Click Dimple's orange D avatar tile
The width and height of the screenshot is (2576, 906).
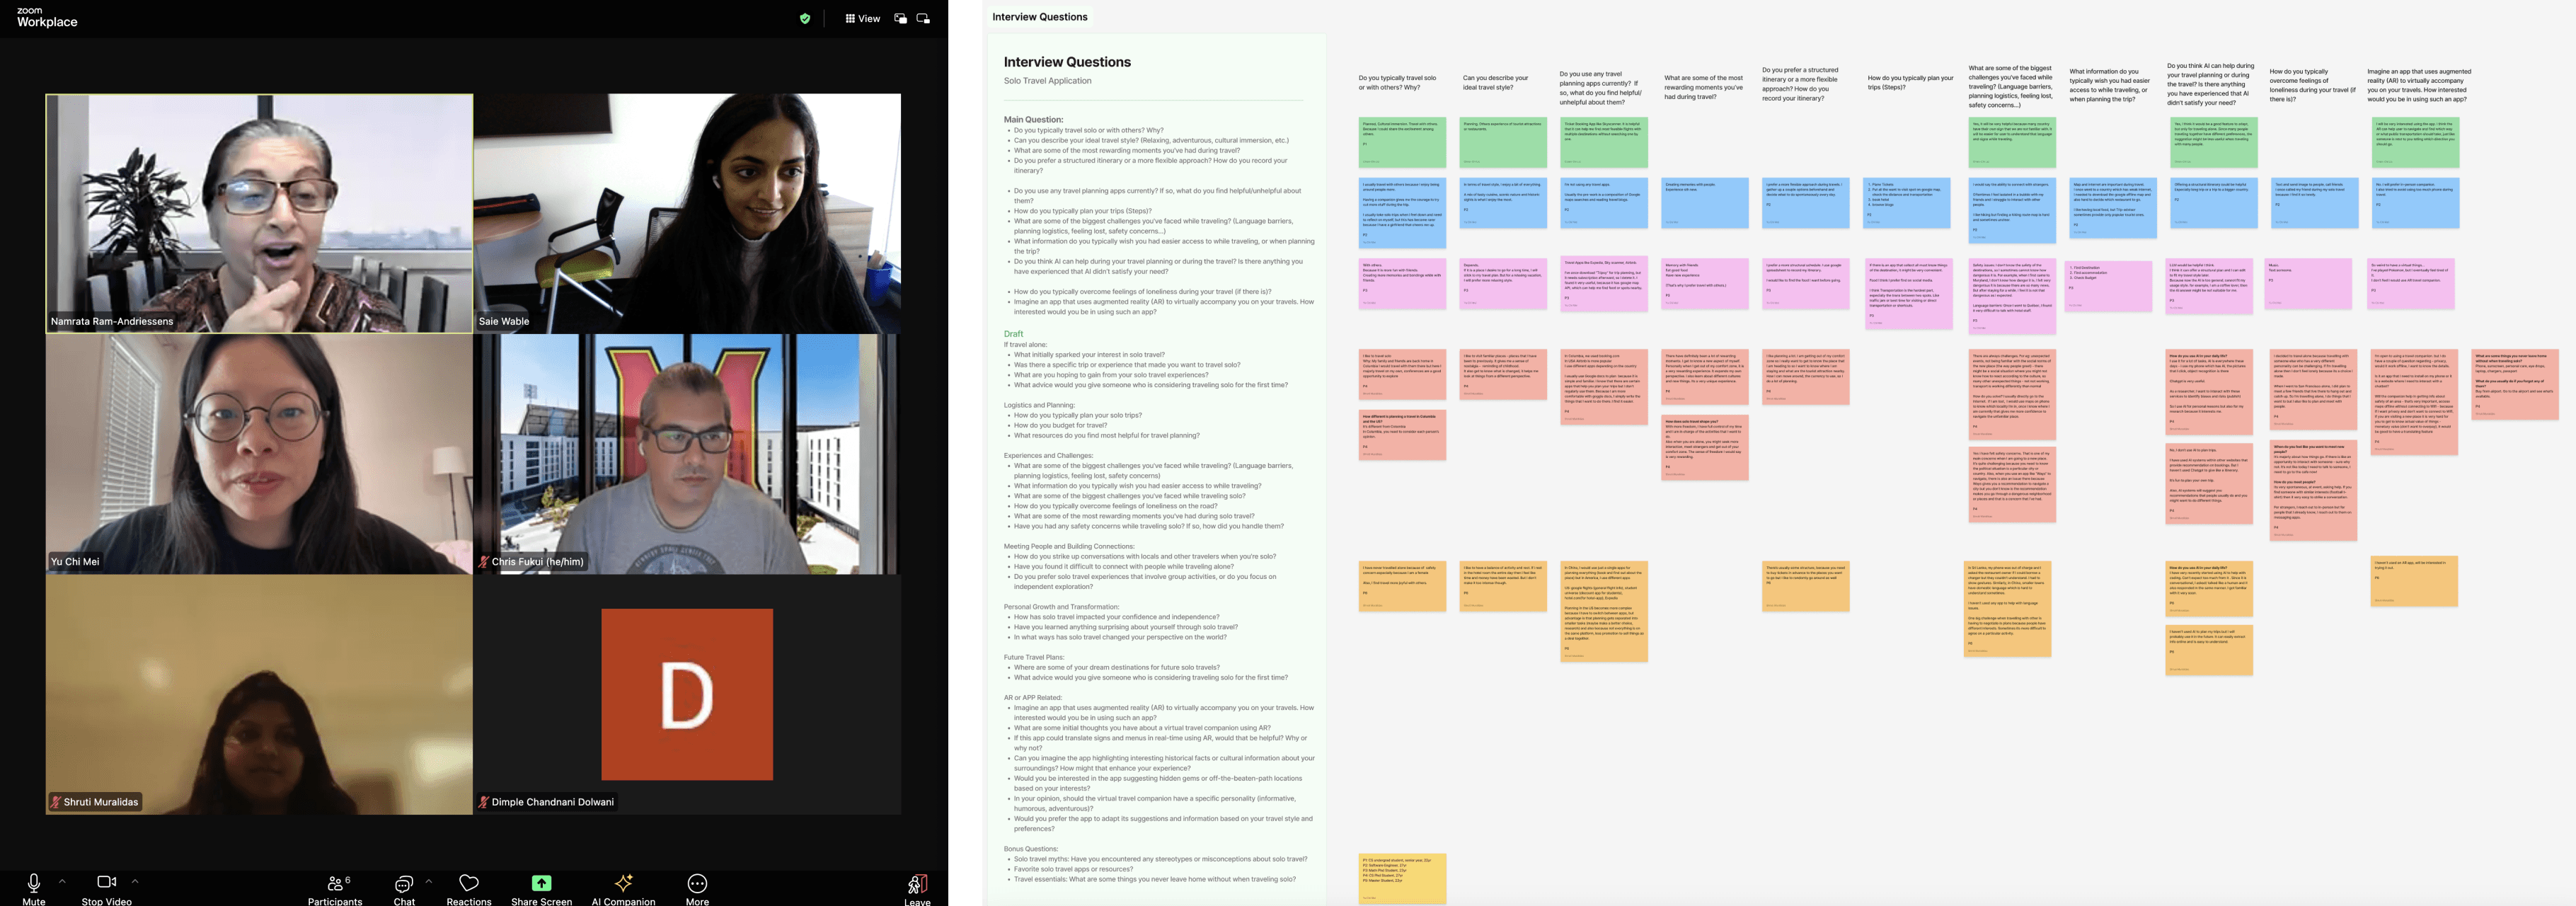[687, 694]
